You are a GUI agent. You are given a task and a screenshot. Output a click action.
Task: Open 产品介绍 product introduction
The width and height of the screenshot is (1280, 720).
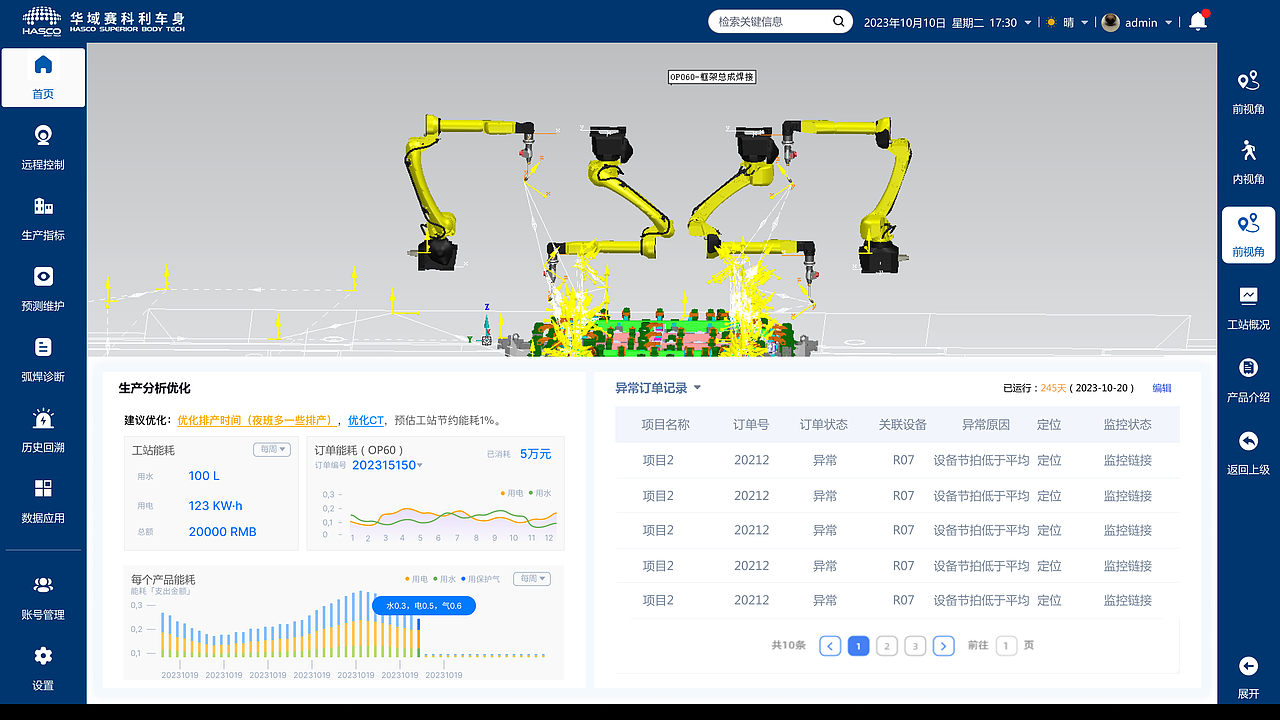click(x=1248, y=381)
